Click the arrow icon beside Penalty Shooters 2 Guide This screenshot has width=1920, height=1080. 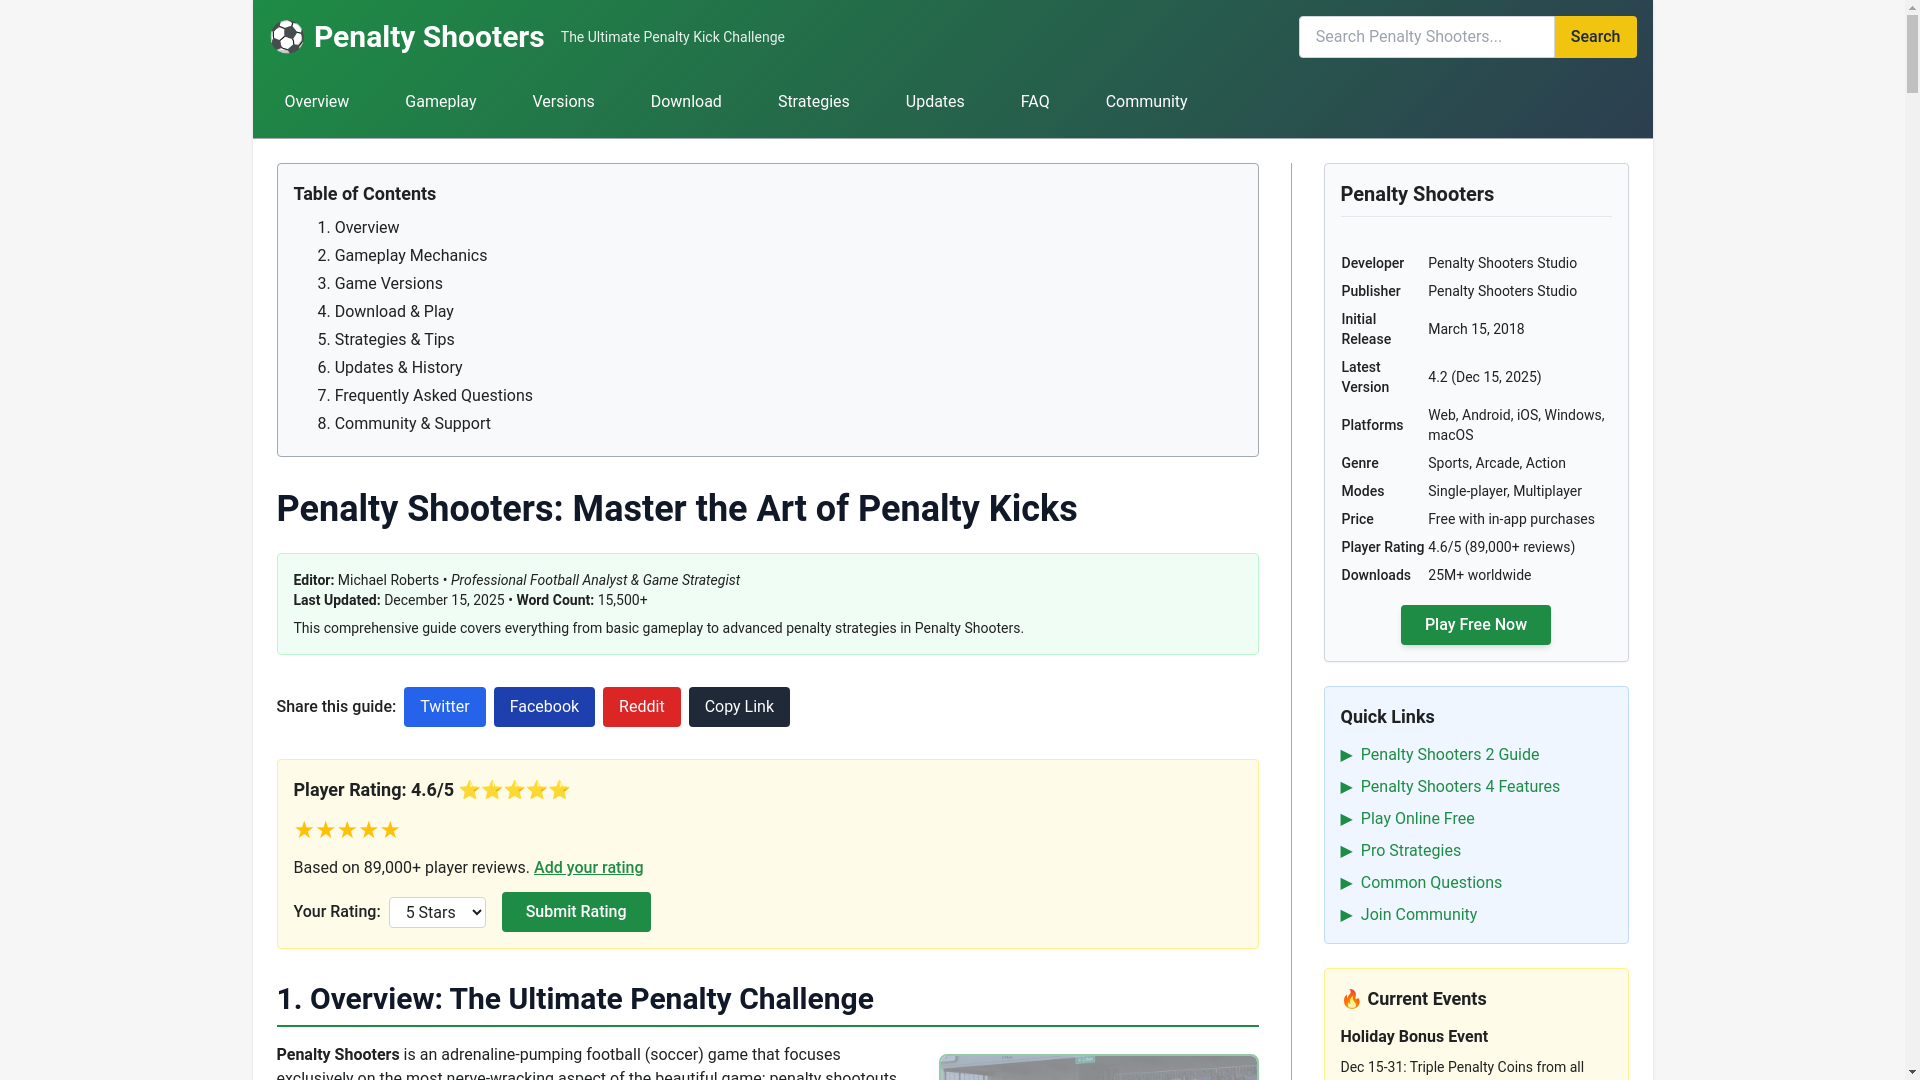[1346, 756]
